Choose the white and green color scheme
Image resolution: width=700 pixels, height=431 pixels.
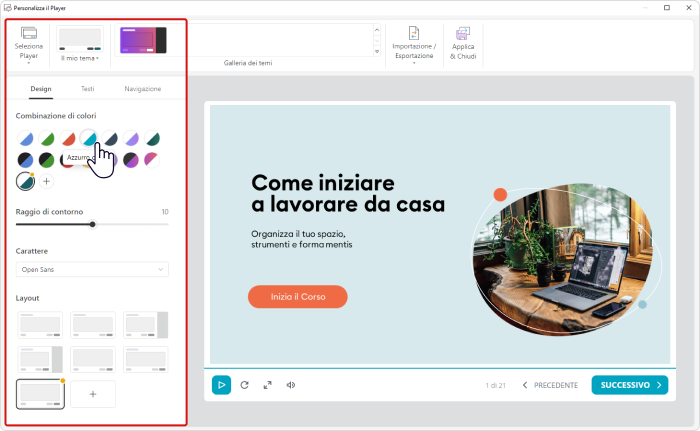[x=46, y=138]
